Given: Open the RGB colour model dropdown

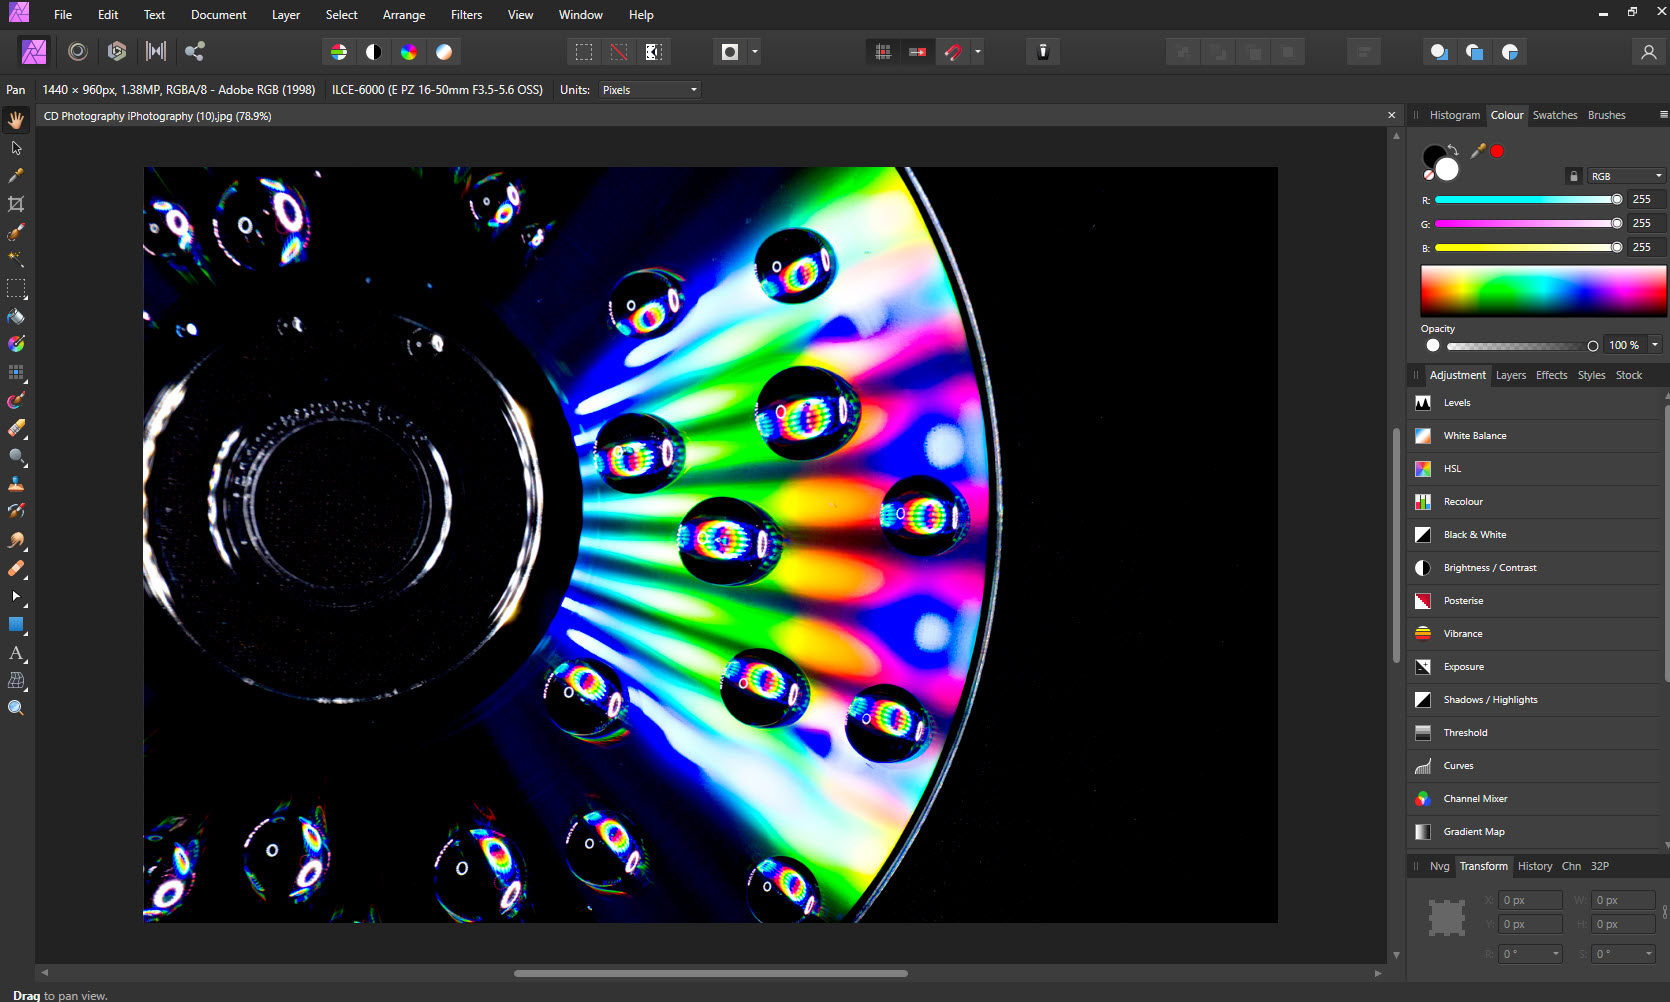Looking at the screenshot, I should (1626, 176).
